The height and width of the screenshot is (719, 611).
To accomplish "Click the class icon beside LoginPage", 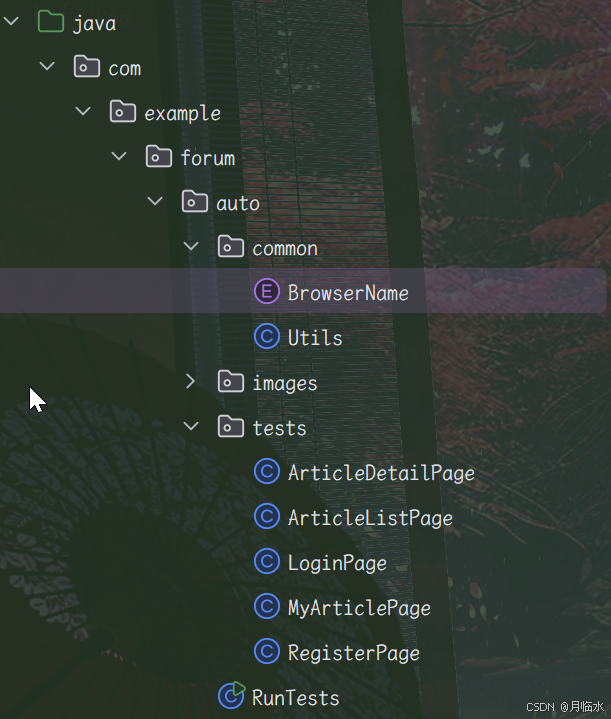I will click(267, 561).
